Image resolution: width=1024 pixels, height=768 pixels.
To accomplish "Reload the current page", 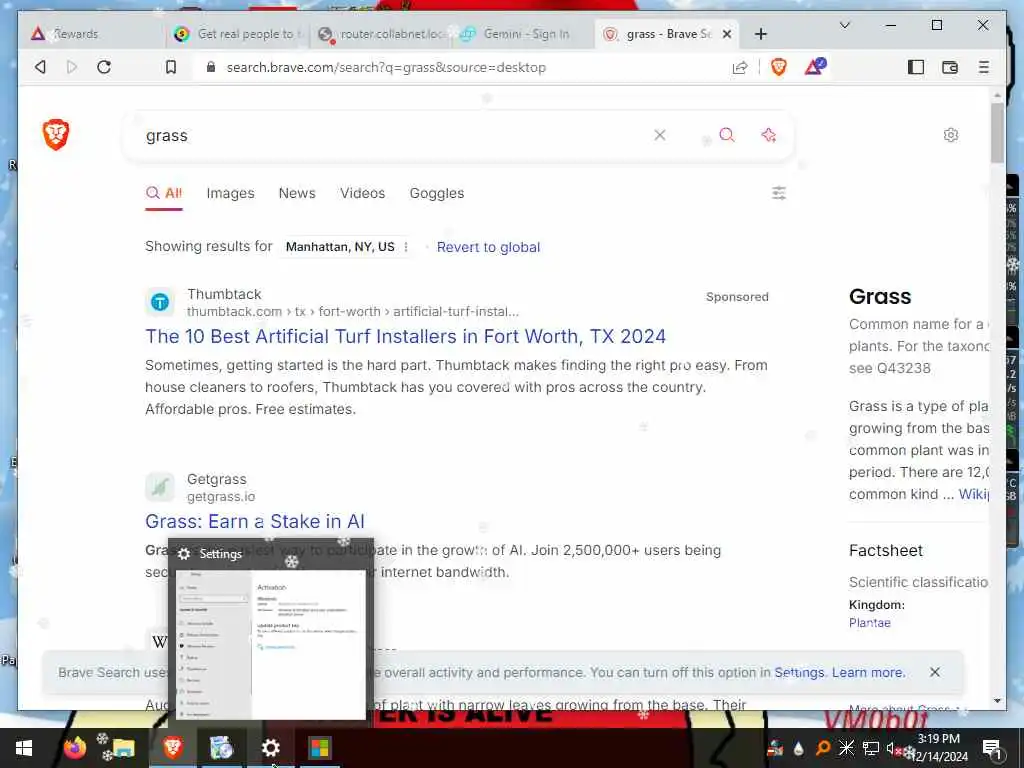I will tap(104, 67).
